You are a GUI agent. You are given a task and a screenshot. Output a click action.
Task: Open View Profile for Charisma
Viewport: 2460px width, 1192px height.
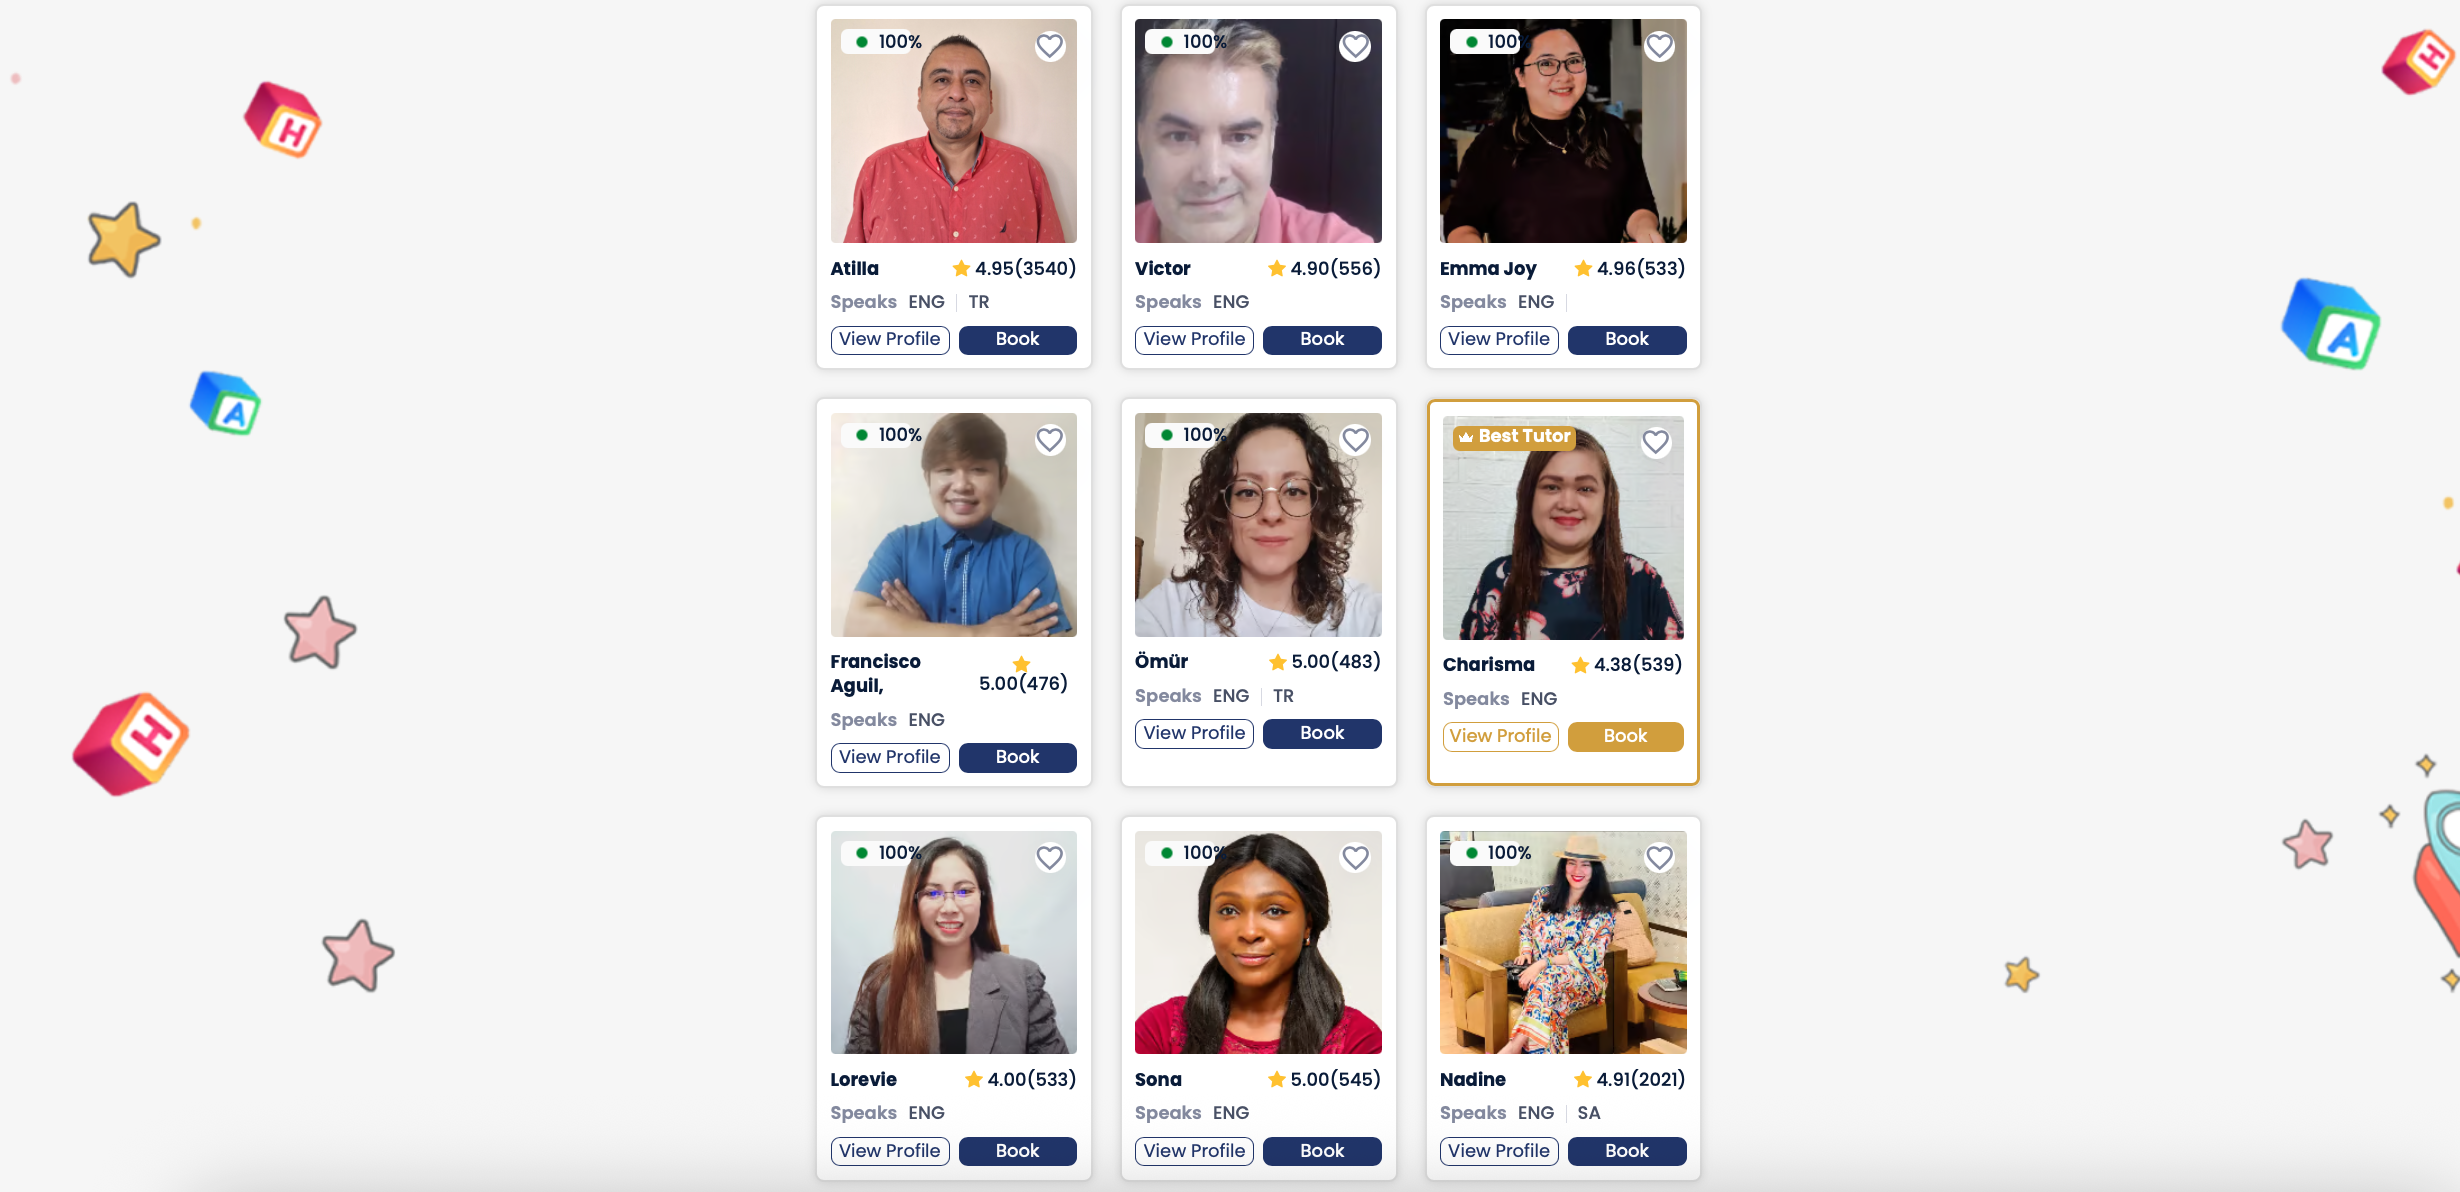pyautogui.click(x=1500, y=737)
